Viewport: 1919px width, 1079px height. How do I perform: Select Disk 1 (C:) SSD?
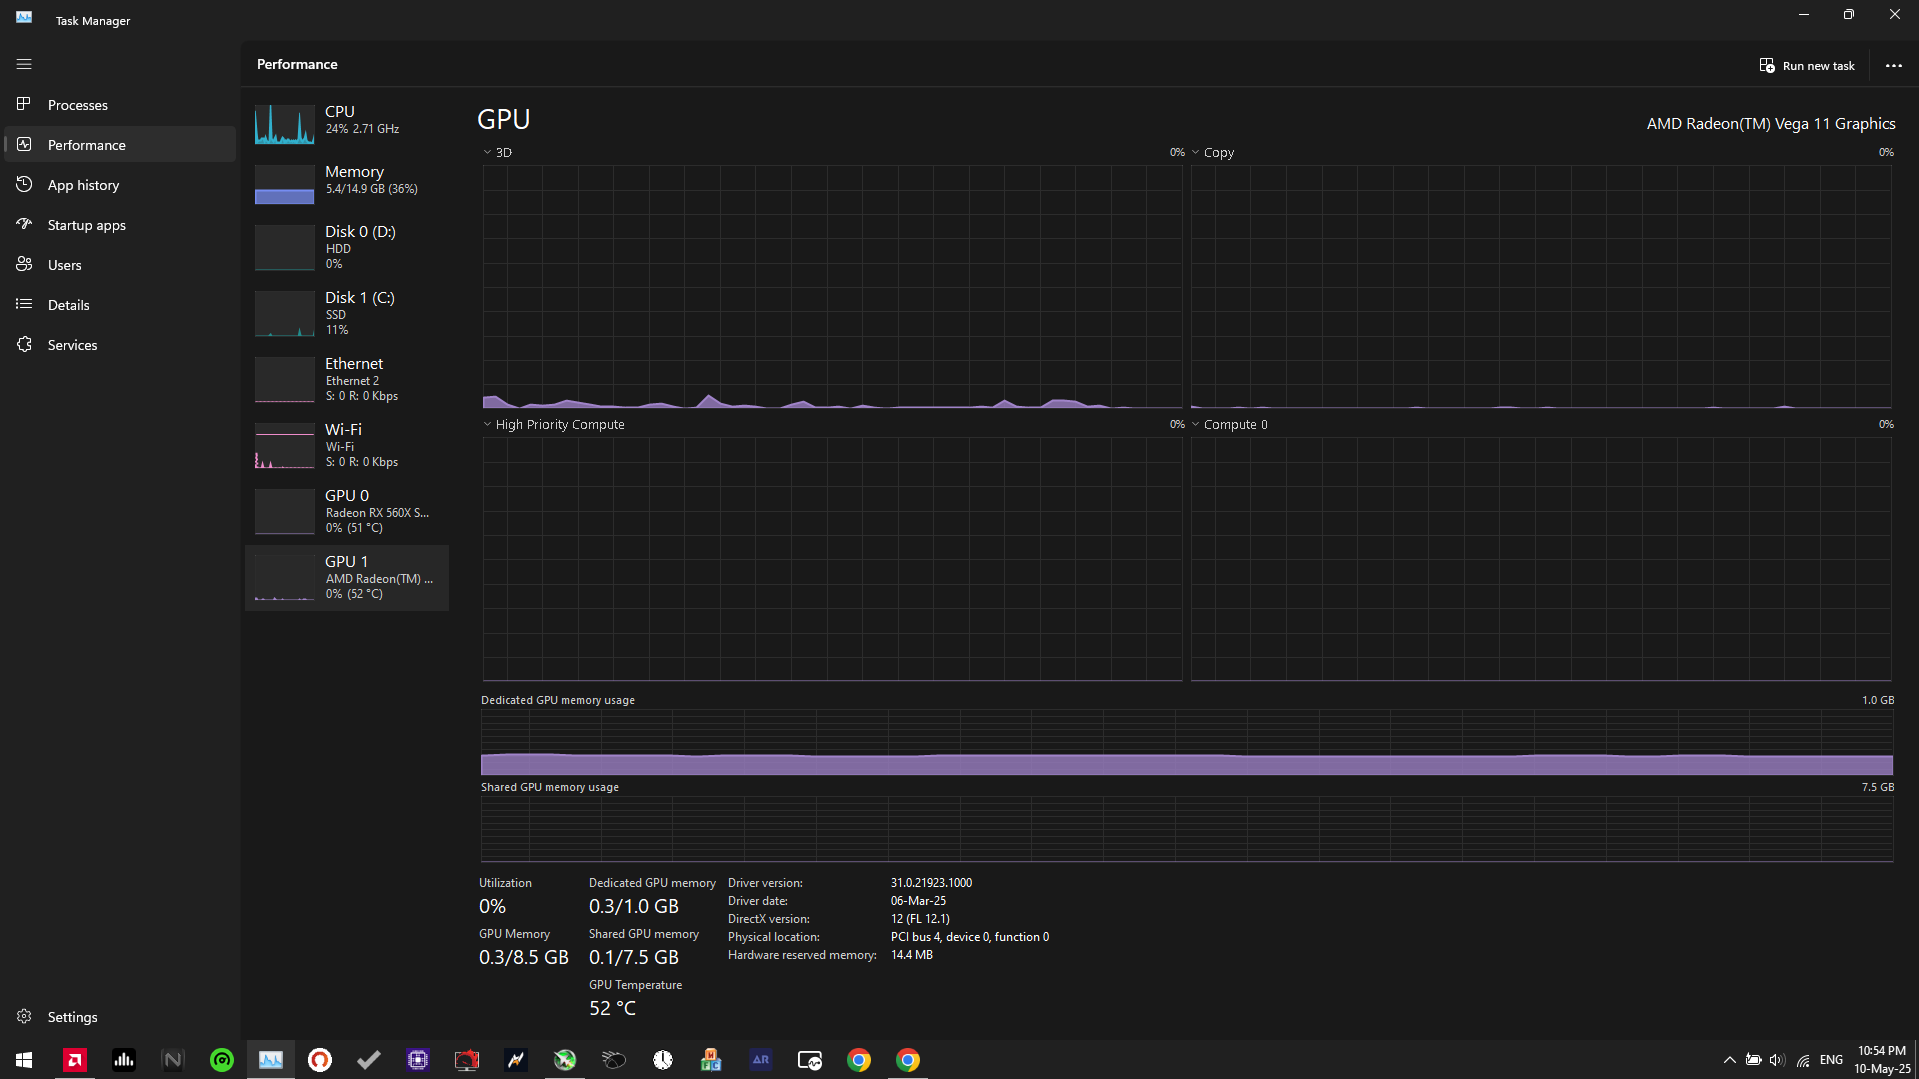pyautogui.click(x=347, y=314)
